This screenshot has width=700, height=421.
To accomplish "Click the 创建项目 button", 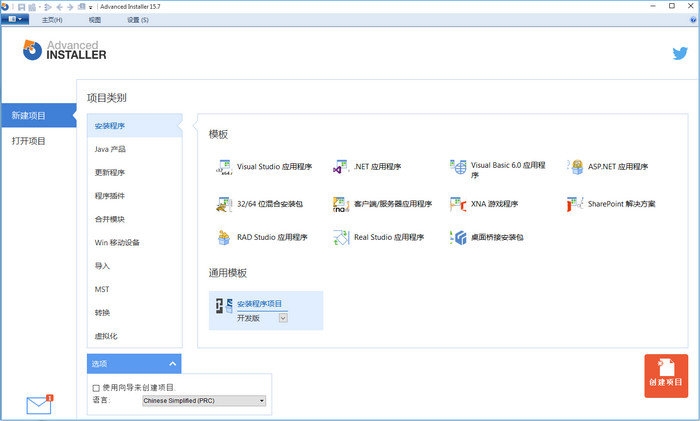I will tap(666, 376).
